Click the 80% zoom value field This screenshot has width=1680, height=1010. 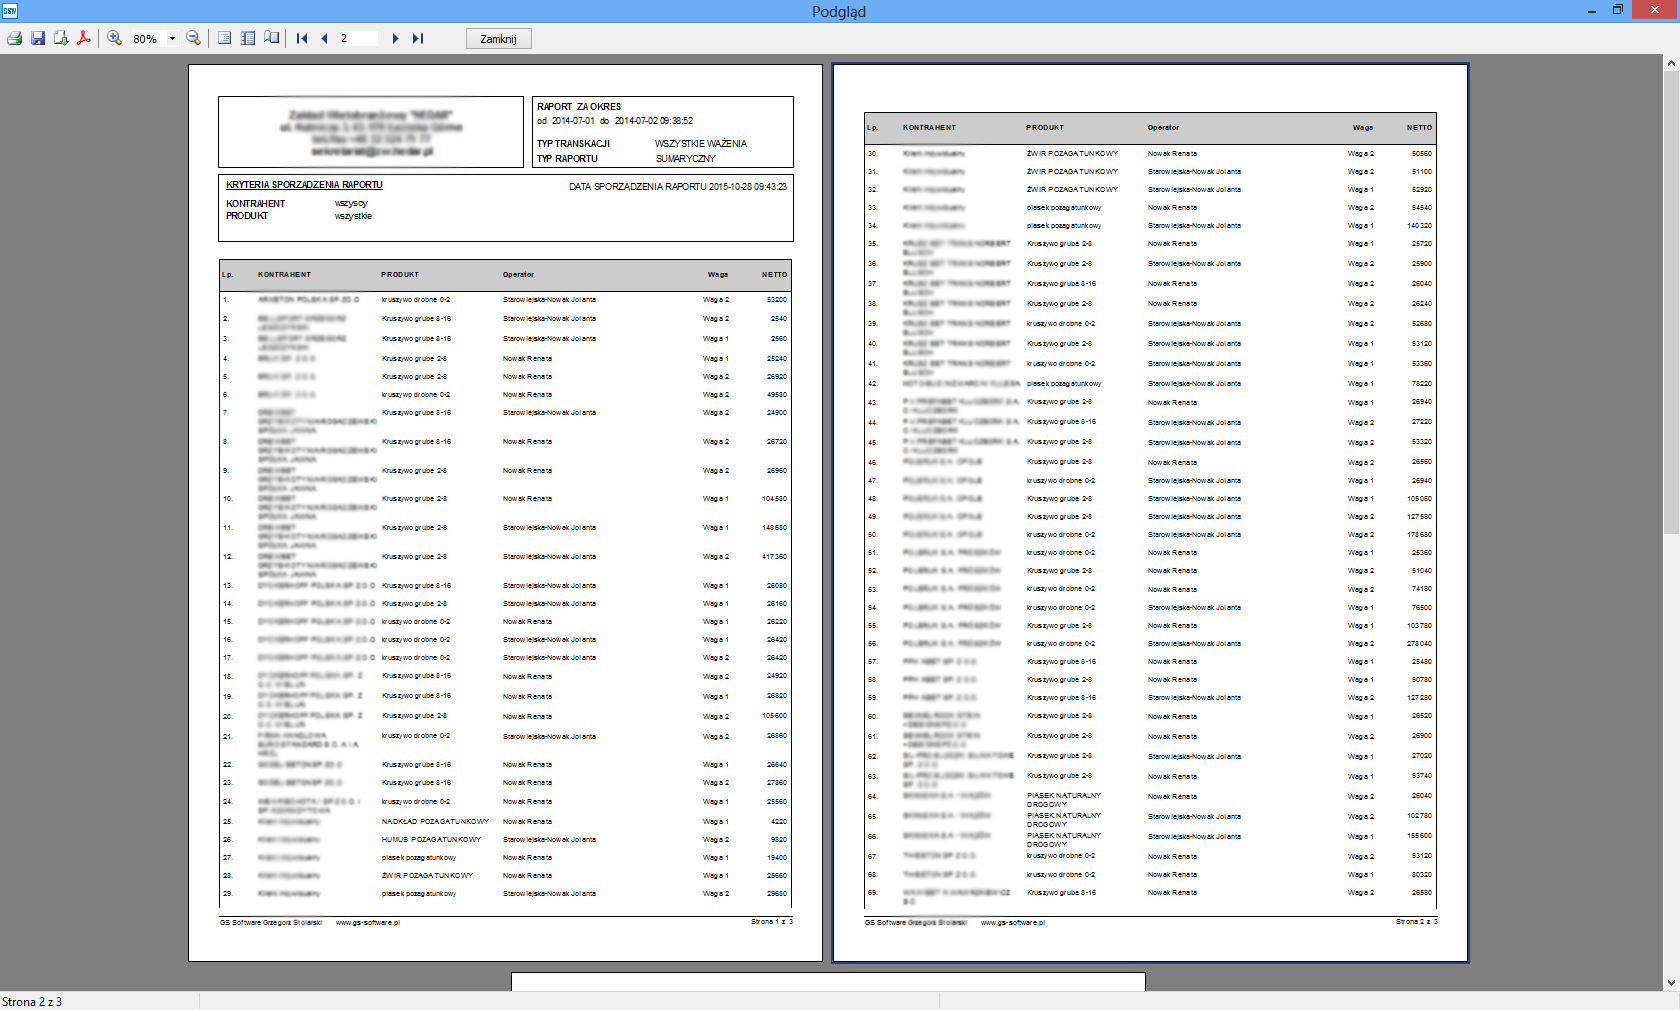point(146,39)
